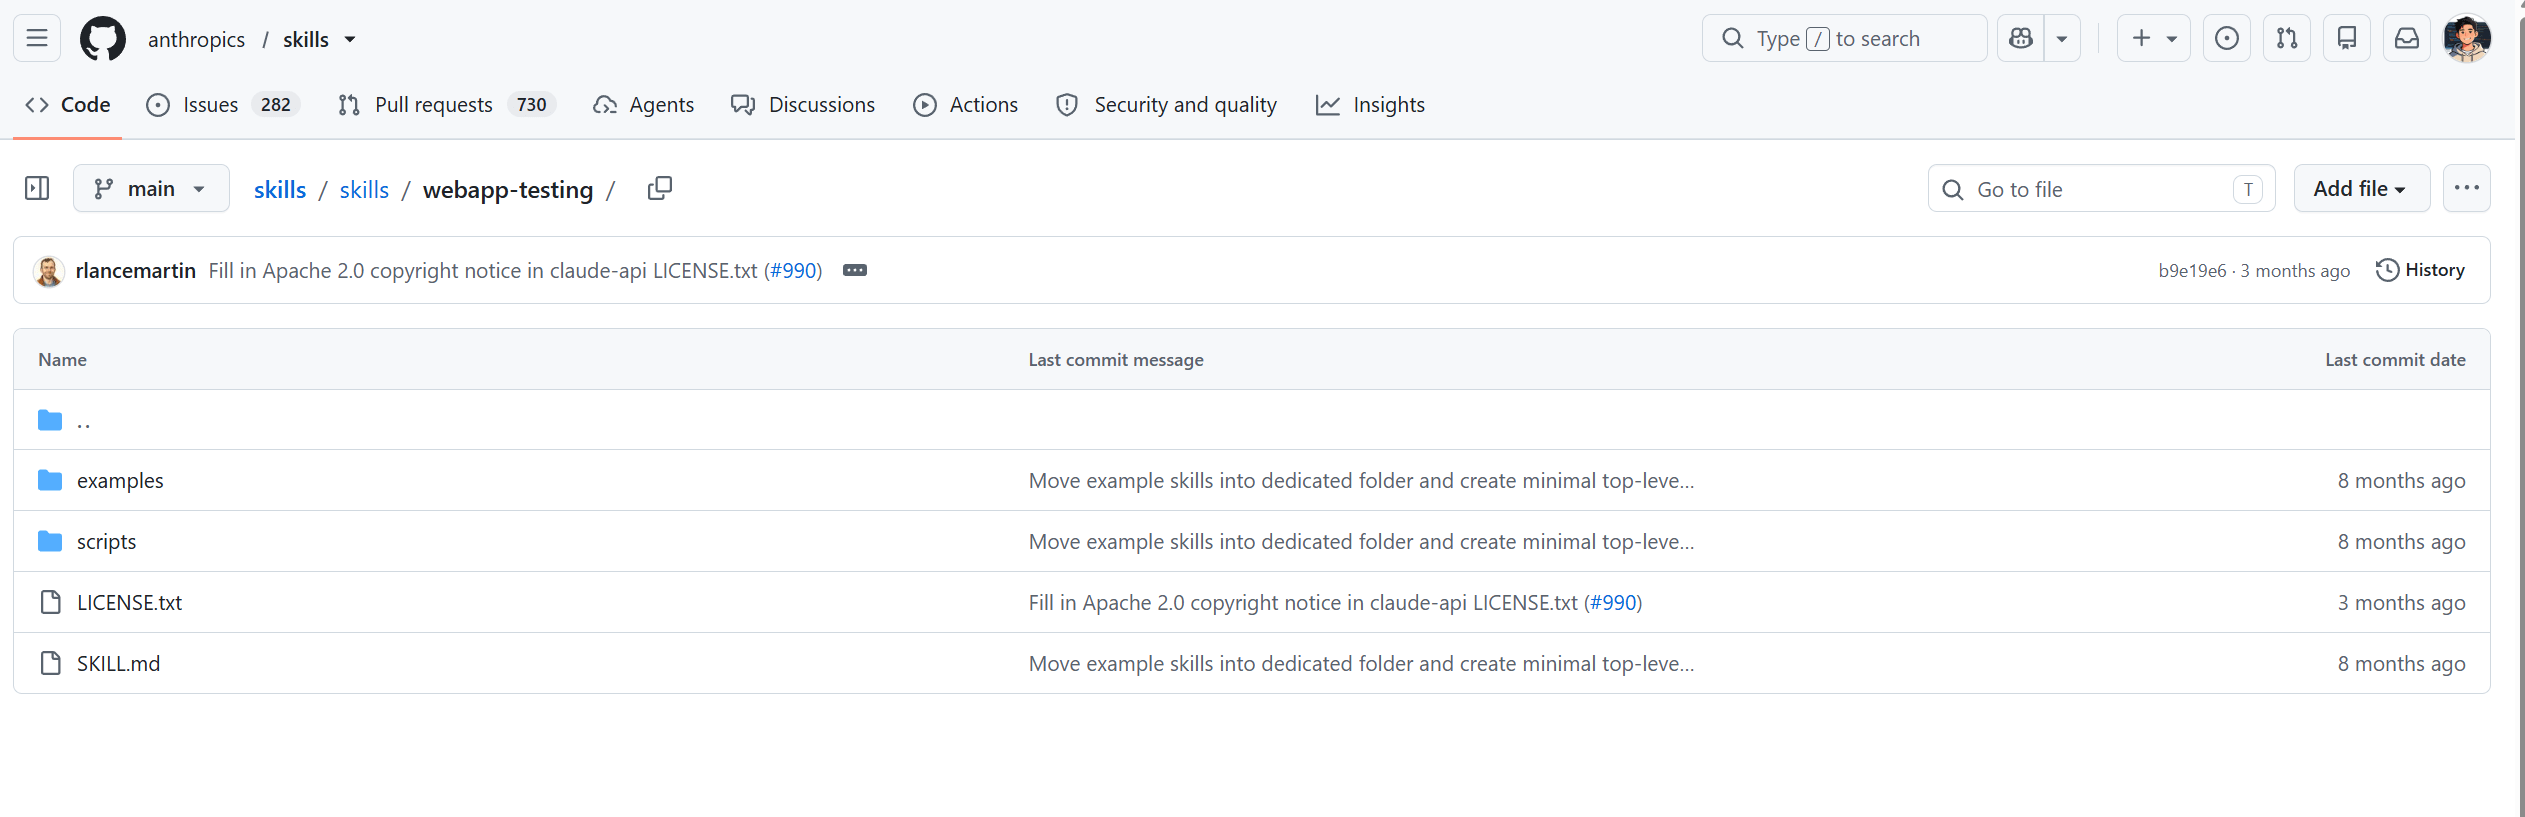Image resolution: width=2525 pixels, height=817 pixels.
Task: Open the skills repository dropdown caret
Action: click(x=350, y=39)
